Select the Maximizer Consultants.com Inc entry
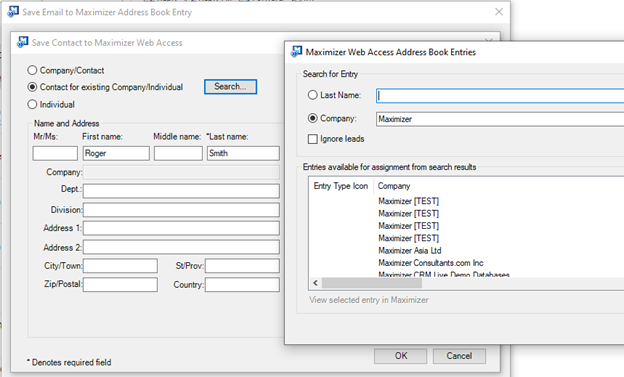 pos(431,263)
